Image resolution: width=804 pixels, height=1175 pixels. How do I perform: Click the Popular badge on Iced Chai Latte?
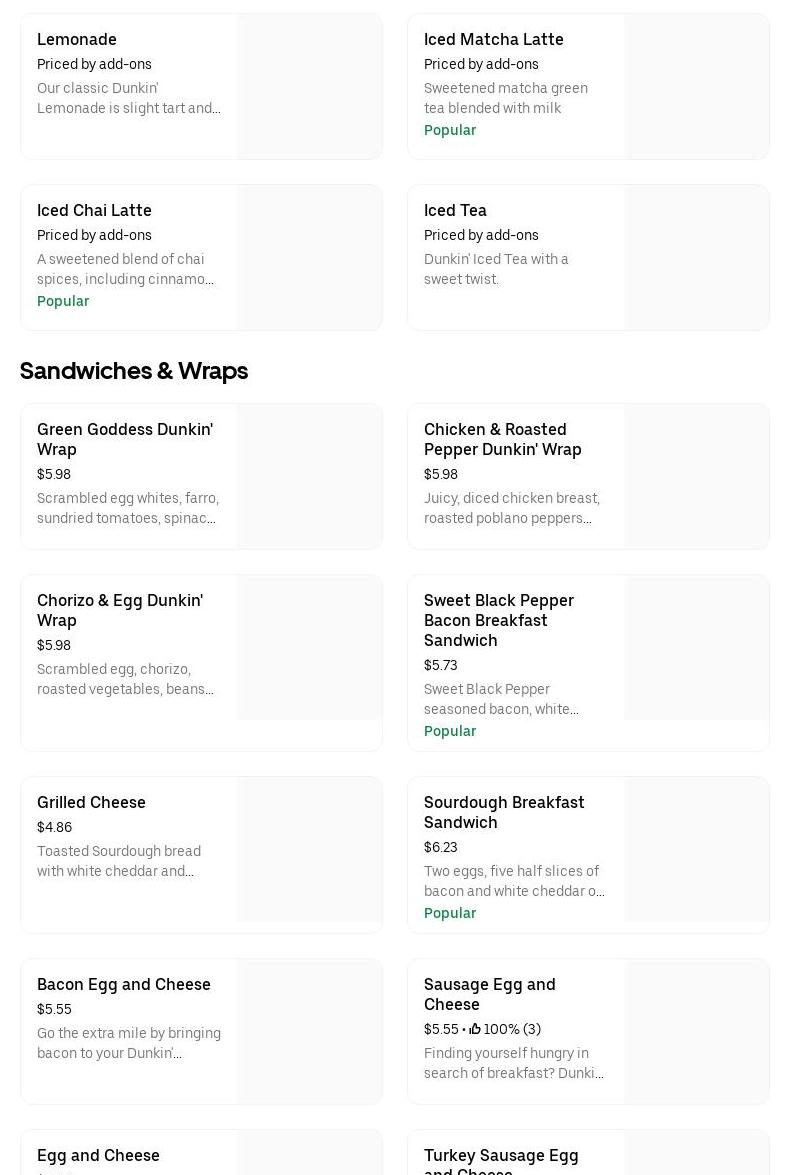tap(63, 301)
